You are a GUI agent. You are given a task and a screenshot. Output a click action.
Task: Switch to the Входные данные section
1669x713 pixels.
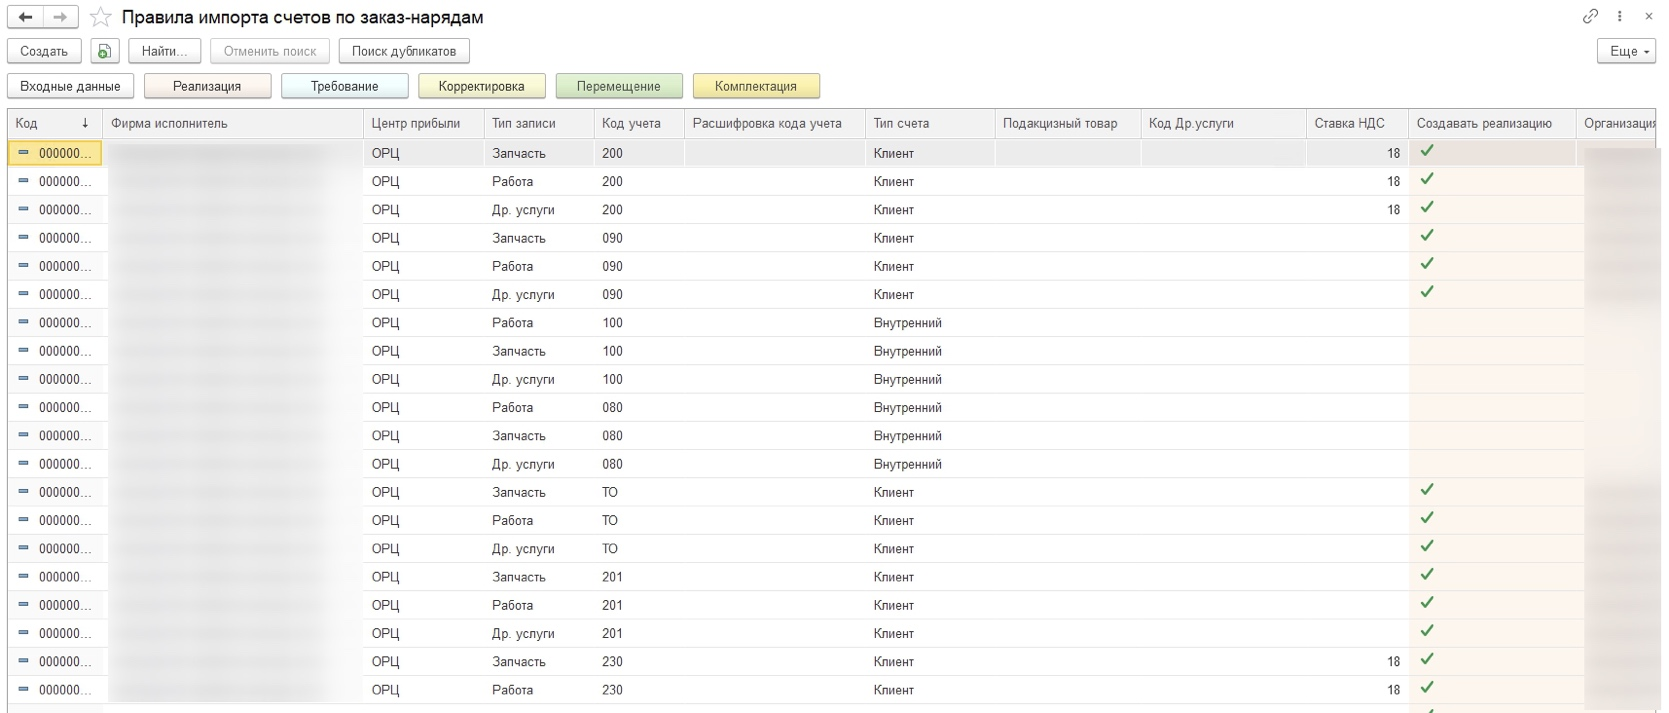click(70, 86)
